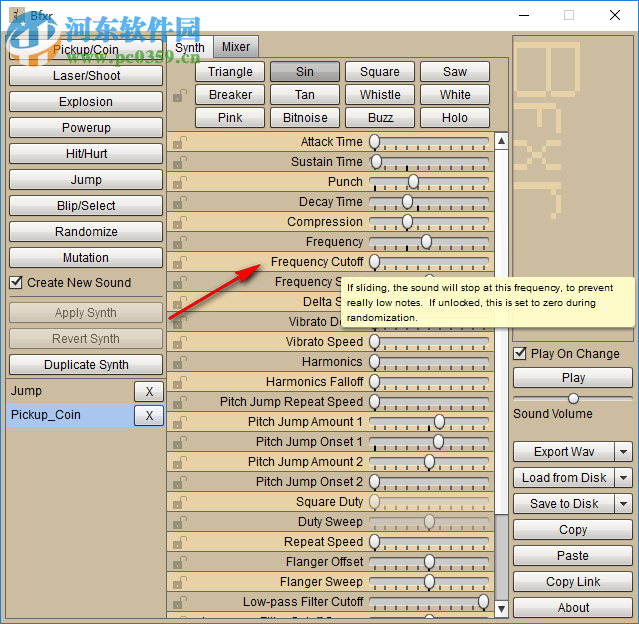This screenshot has height=624, width=639.
Task: Toggle the lock icon beside Punch
Action: click(180, 182)
